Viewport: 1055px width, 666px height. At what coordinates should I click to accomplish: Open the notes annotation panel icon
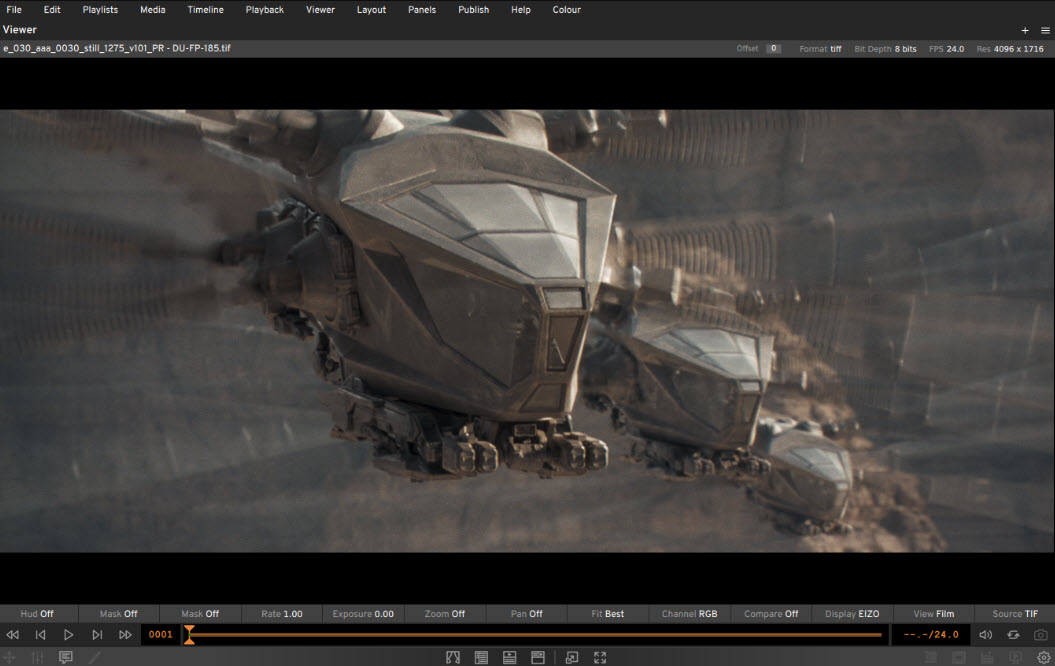pyautogui.click(x=66, y=657)
